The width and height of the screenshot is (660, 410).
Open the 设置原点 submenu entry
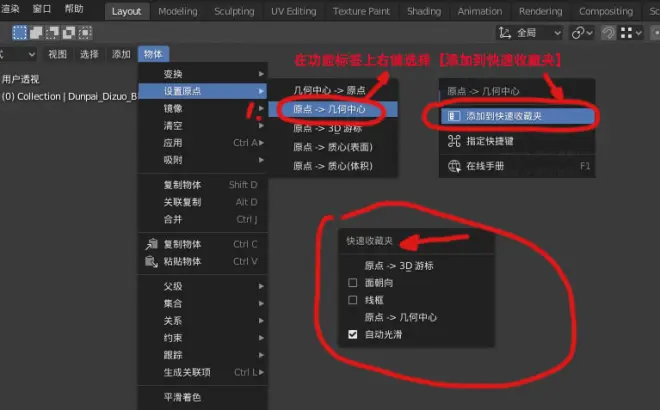click(x=203, y=91)
